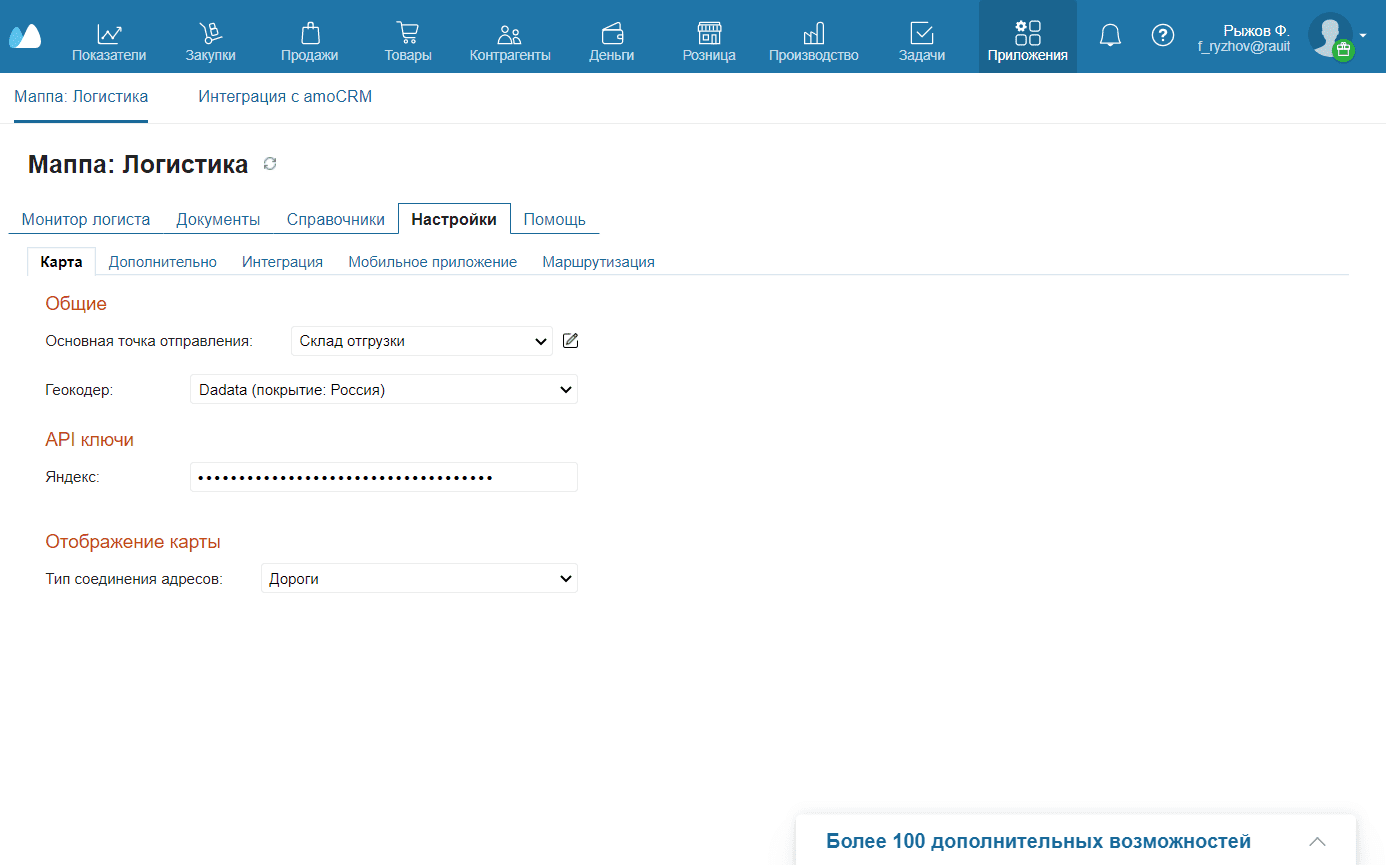Select the Настройки tab
This screenshot has width=1392, height=865.
click(454, 219)
